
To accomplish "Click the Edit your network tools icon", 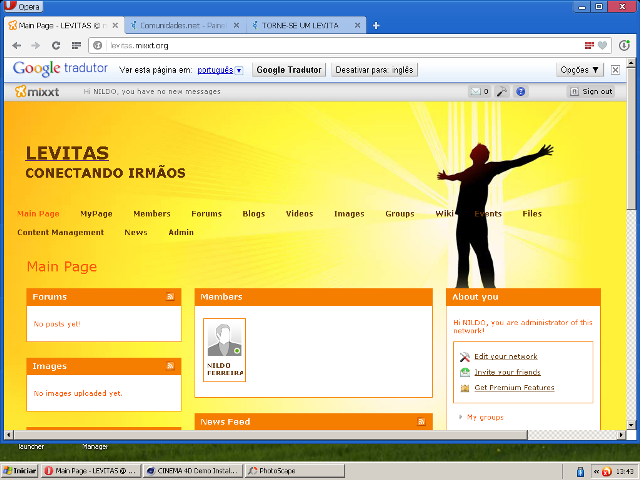I will tap(464, 357).
